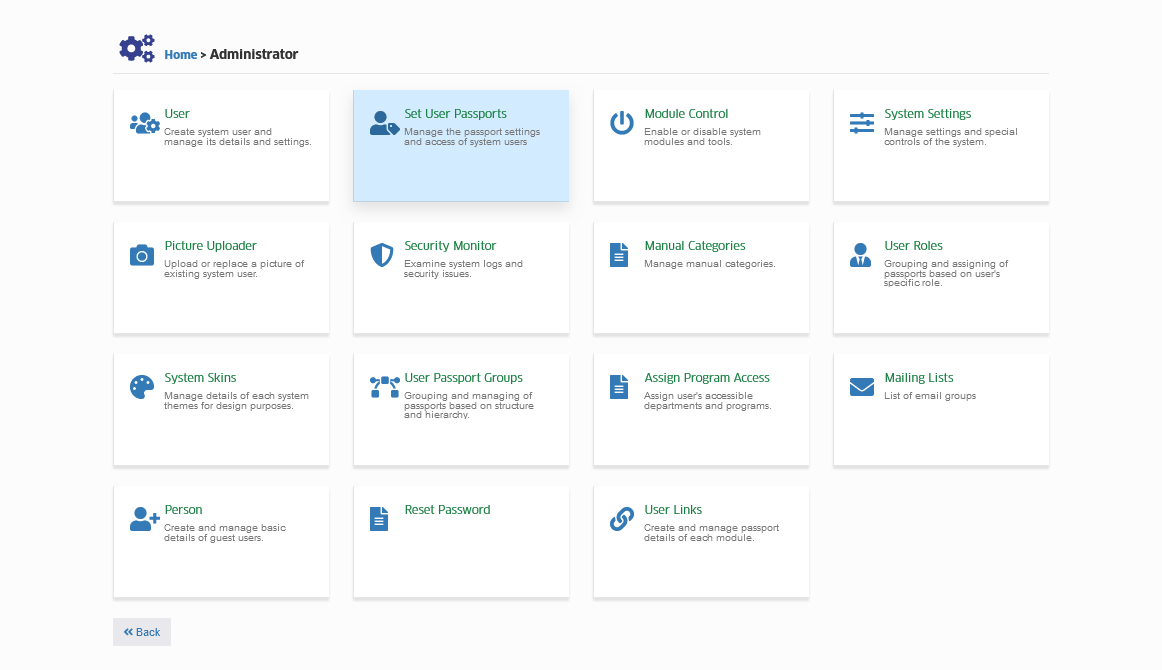1162x670 pixels.
Task: Click 'Manage manual categories.' description
Action: (710, 264)
